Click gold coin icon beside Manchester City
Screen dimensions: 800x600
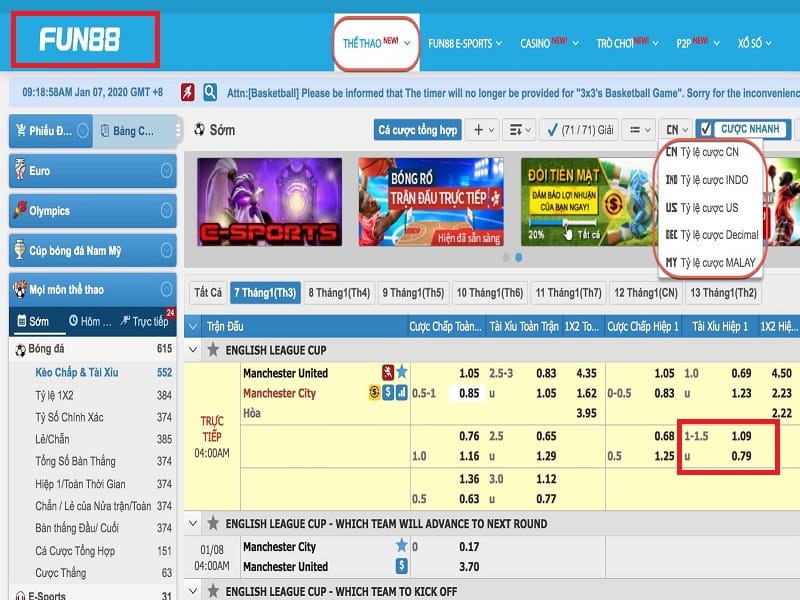point(374,393)
